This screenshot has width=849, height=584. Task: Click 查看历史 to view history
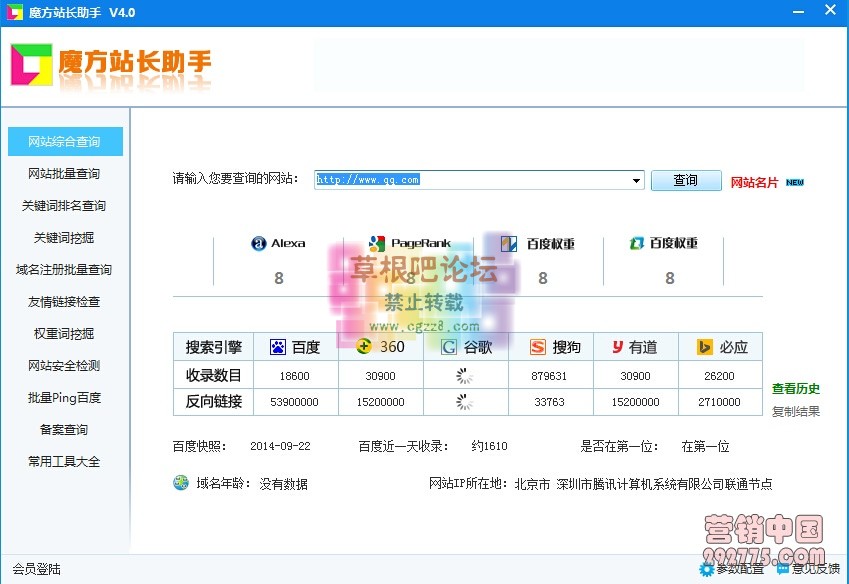click(795, 389)
